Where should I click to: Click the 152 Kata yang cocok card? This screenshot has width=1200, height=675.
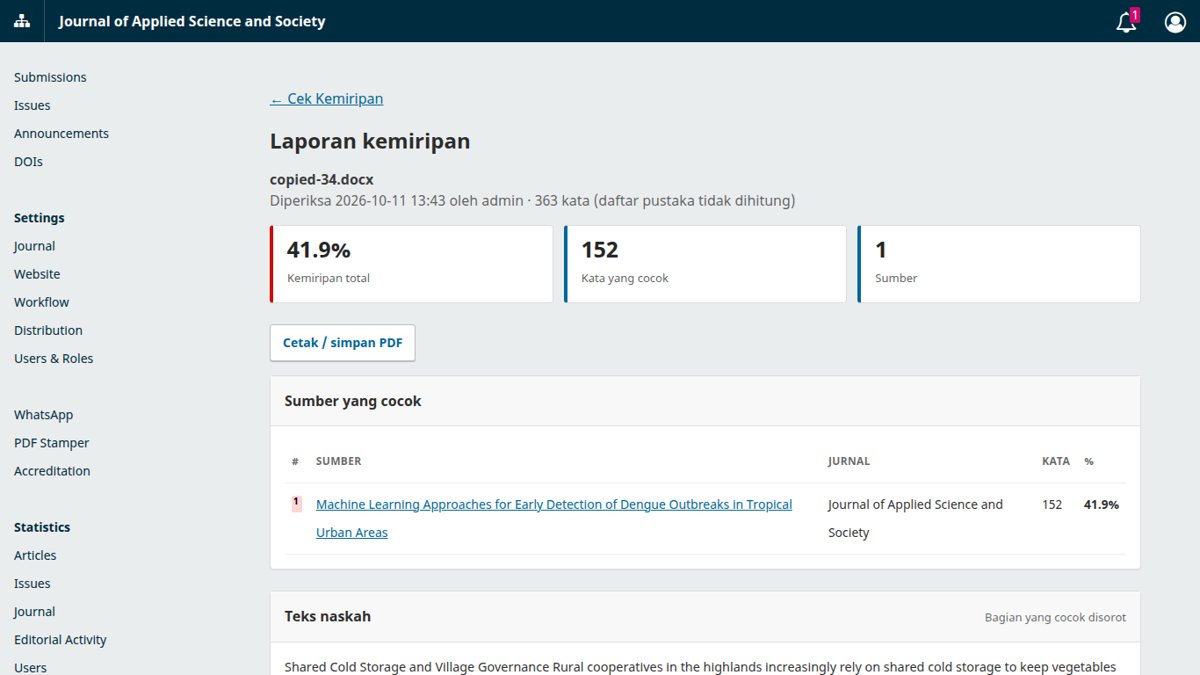[705, 264]
